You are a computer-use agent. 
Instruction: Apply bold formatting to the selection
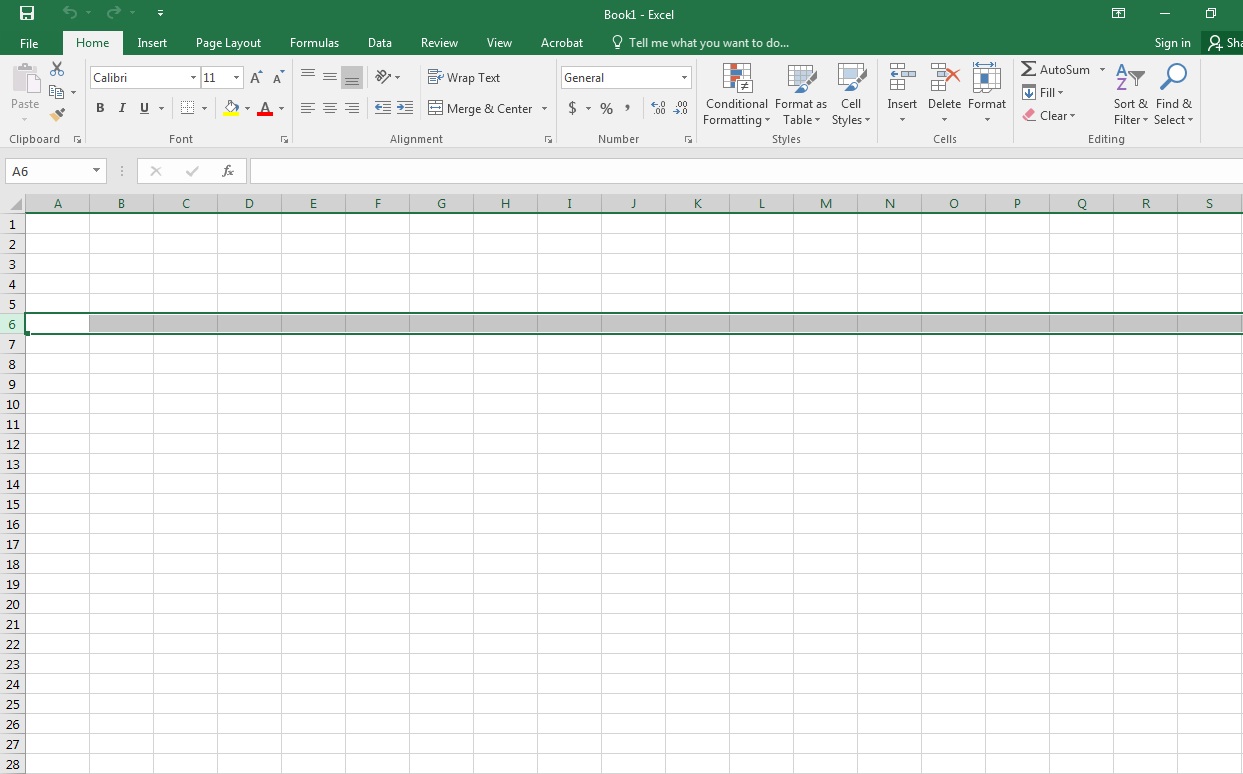coord(99,107)
